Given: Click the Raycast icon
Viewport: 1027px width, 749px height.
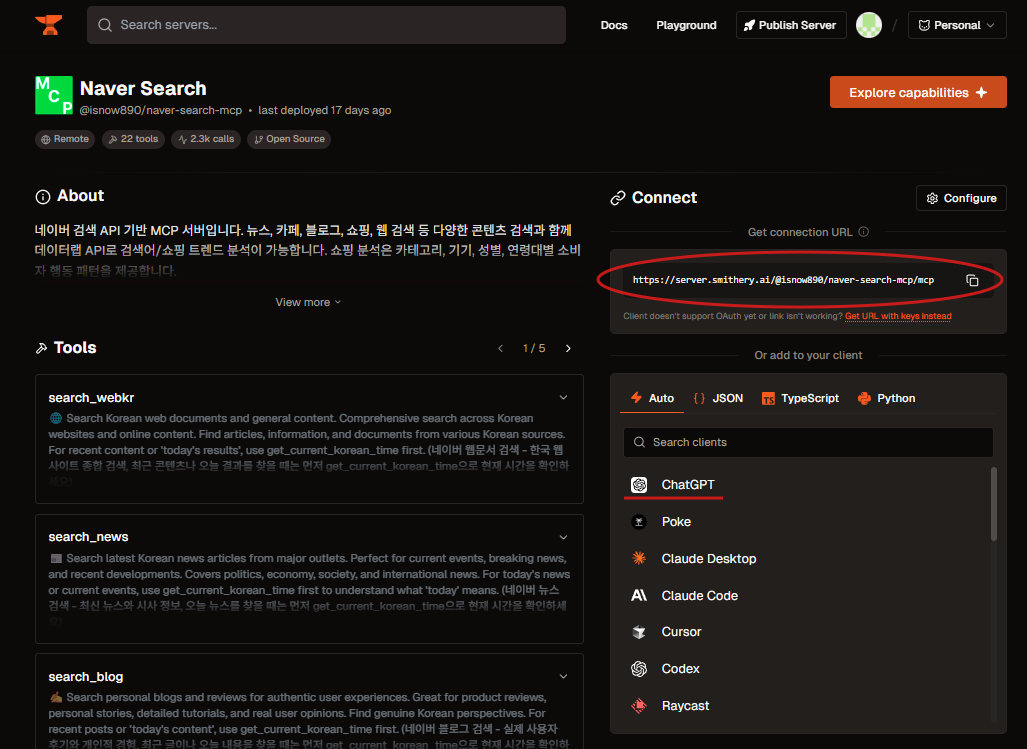Looking at the screenshot, I should click(639, 706).
